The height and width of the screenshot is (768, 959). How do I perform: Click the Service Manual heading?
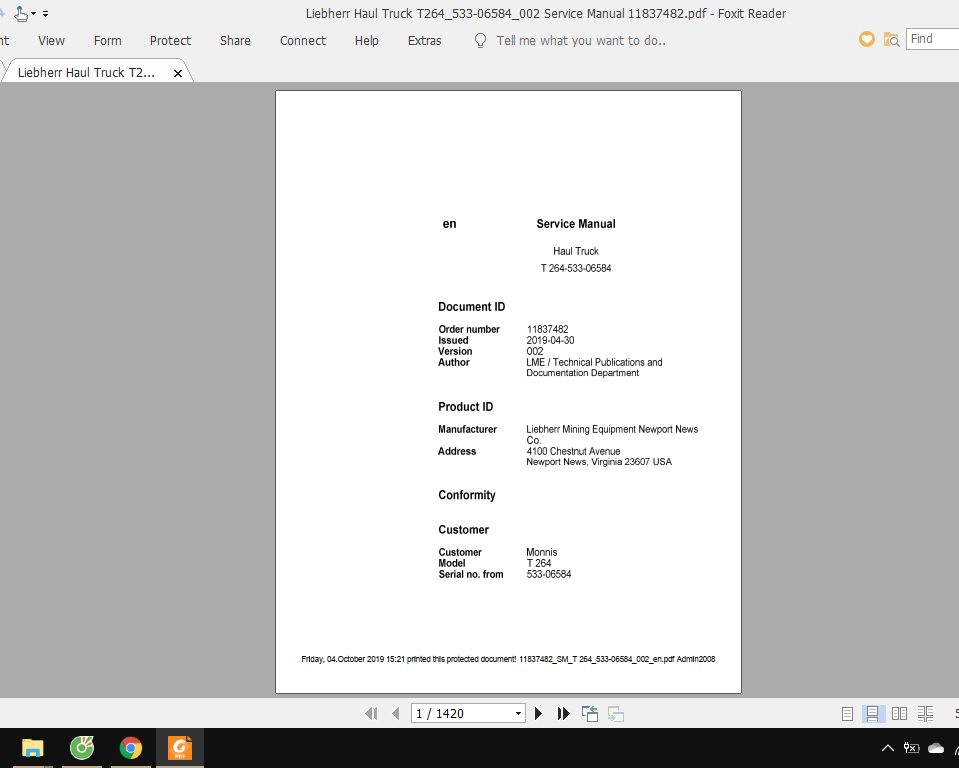[x=576, y=224]
